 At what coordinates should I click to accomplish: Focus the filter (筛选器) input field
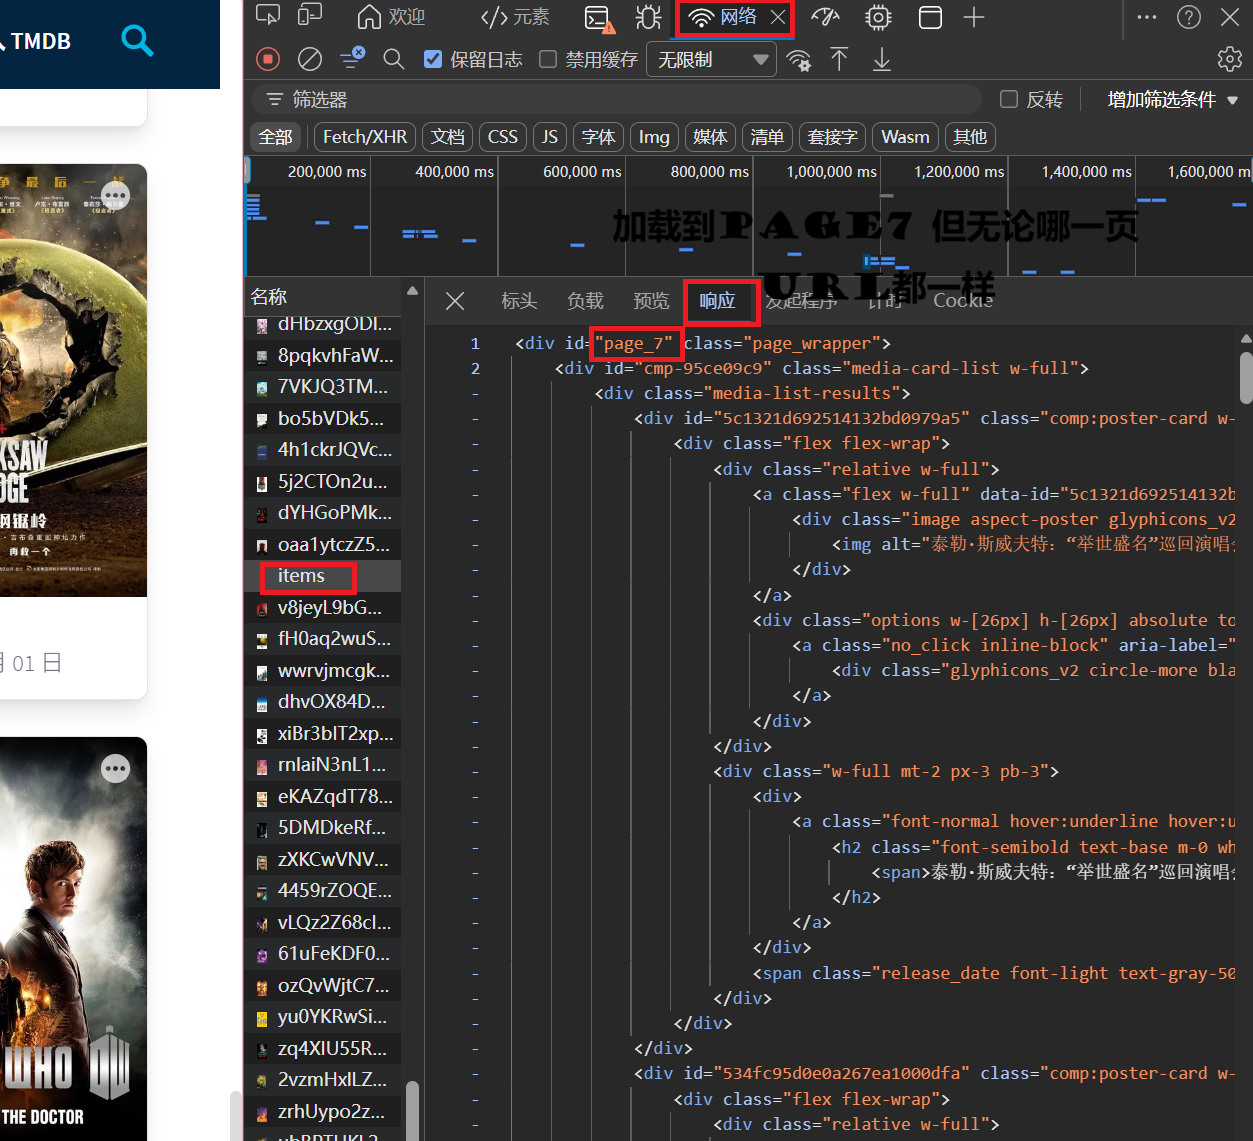(615, 99)
